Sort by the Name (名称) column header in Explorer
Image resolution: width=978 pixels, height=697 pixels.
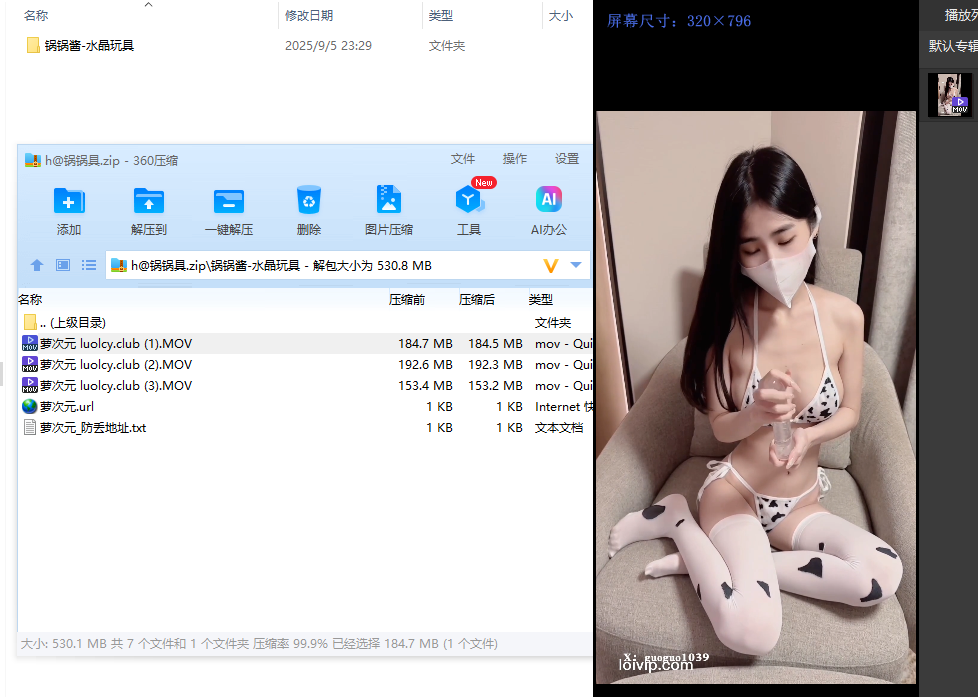[36, 16]
